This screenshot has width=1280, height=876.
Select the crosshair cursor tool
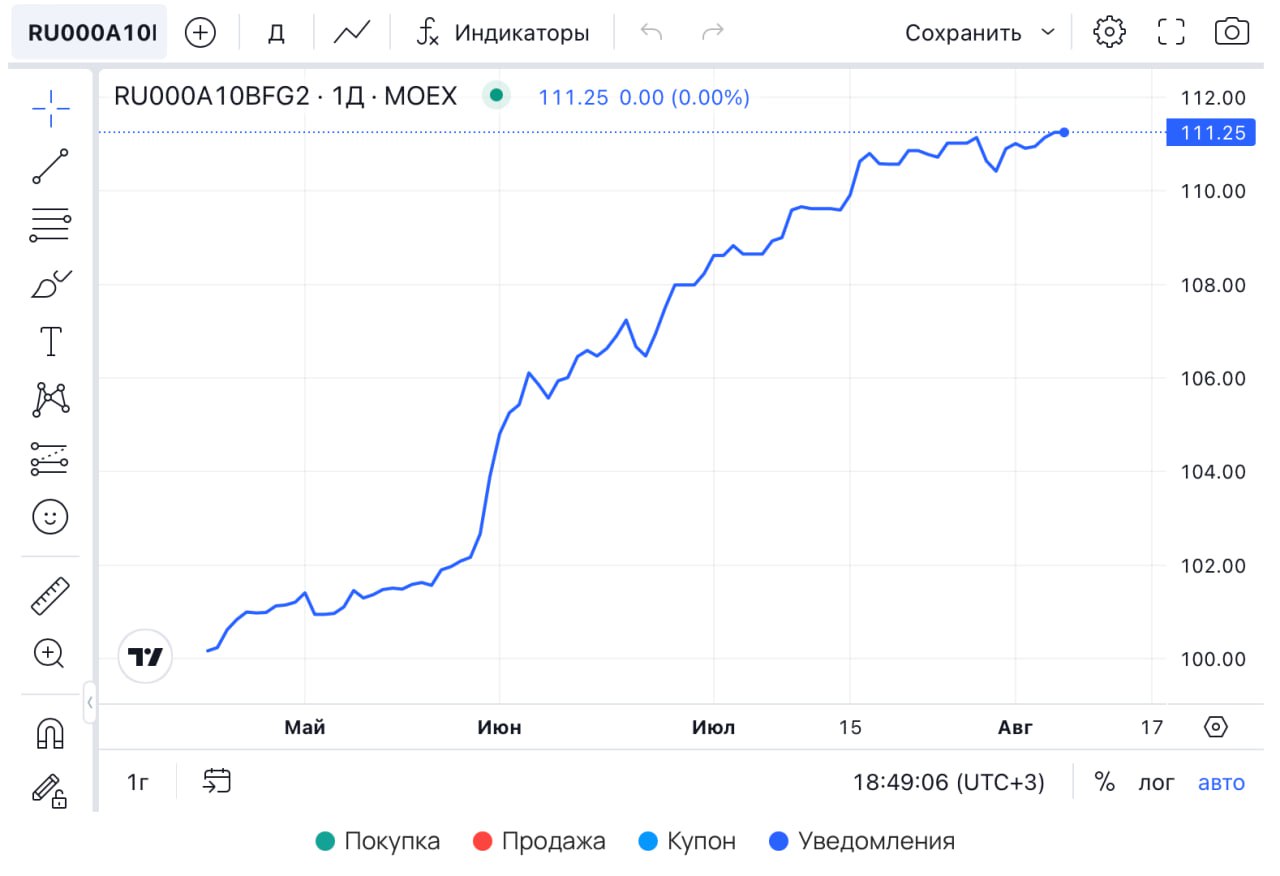coord(50,108)
